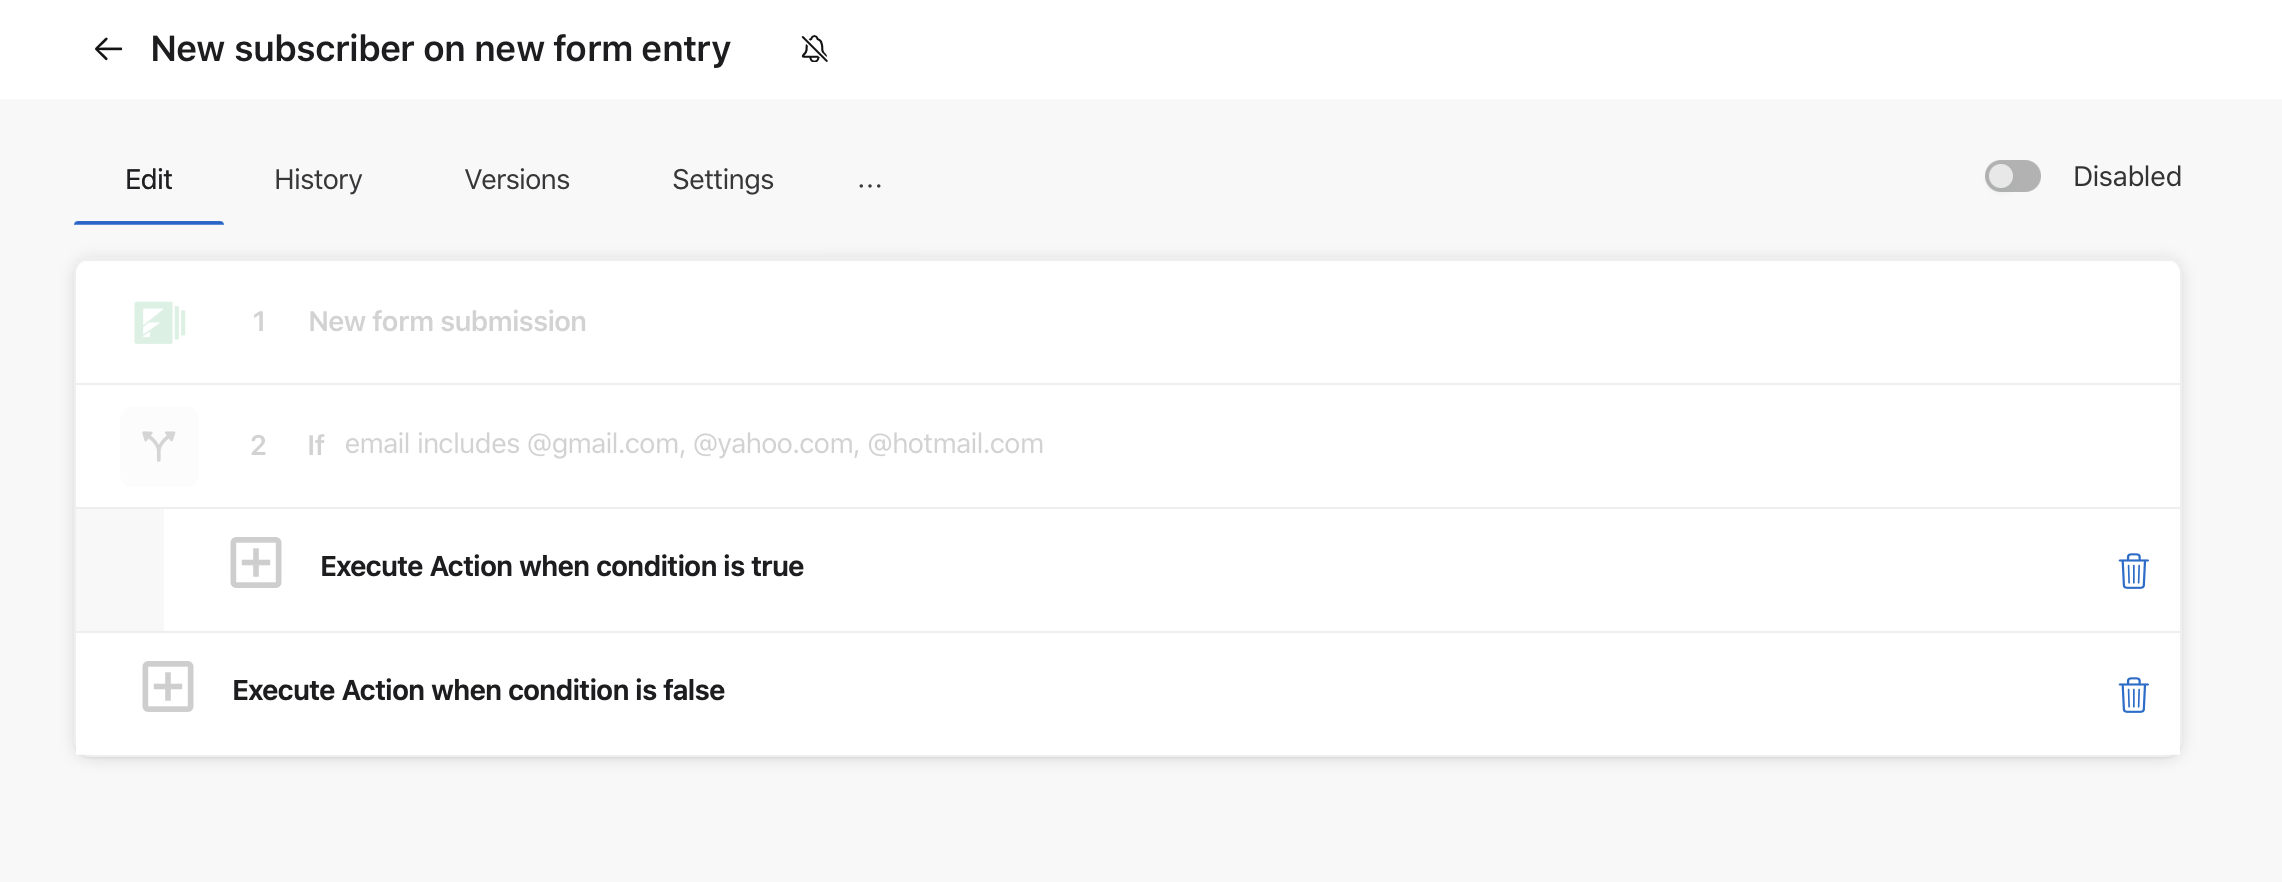This screenshot has width=2282, height=882.
Task: Click Execute Action when condition is false
Action: tap(478, 690)
